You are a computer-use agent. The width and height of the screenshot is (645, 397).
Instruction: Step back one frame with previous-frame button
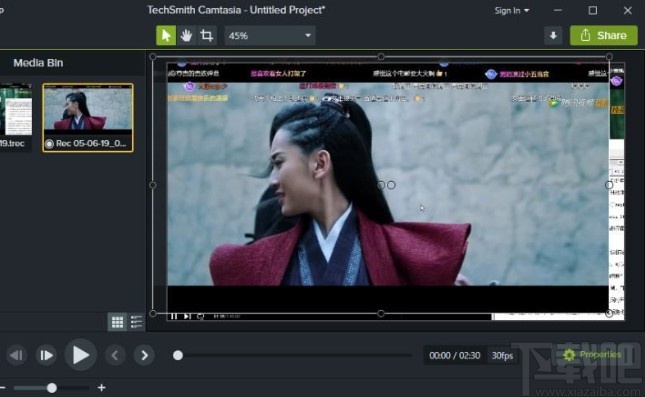coord(16,355)
